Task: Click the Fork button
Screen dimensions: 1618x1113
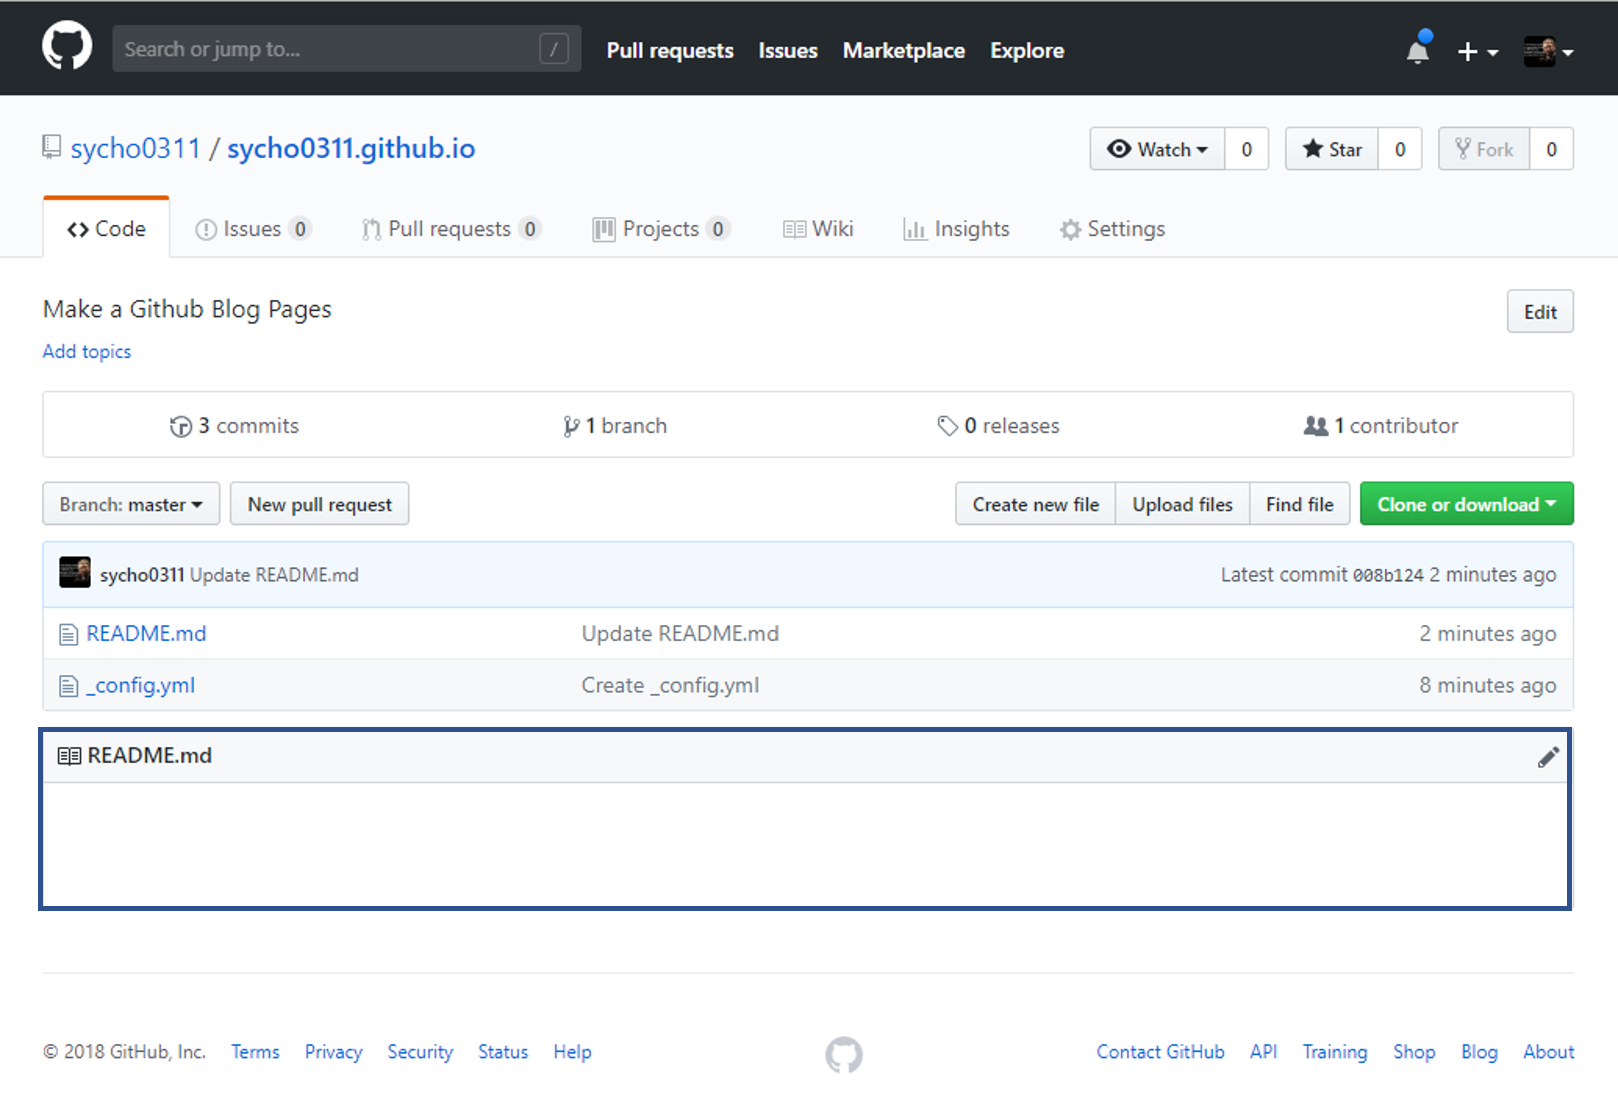Action: tap(1484, 149)
